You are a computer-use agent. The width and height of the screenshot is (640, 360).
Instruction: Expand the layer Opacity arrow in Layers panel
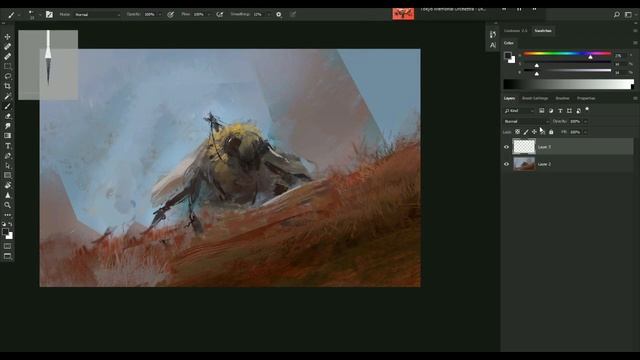pos(585,121)
